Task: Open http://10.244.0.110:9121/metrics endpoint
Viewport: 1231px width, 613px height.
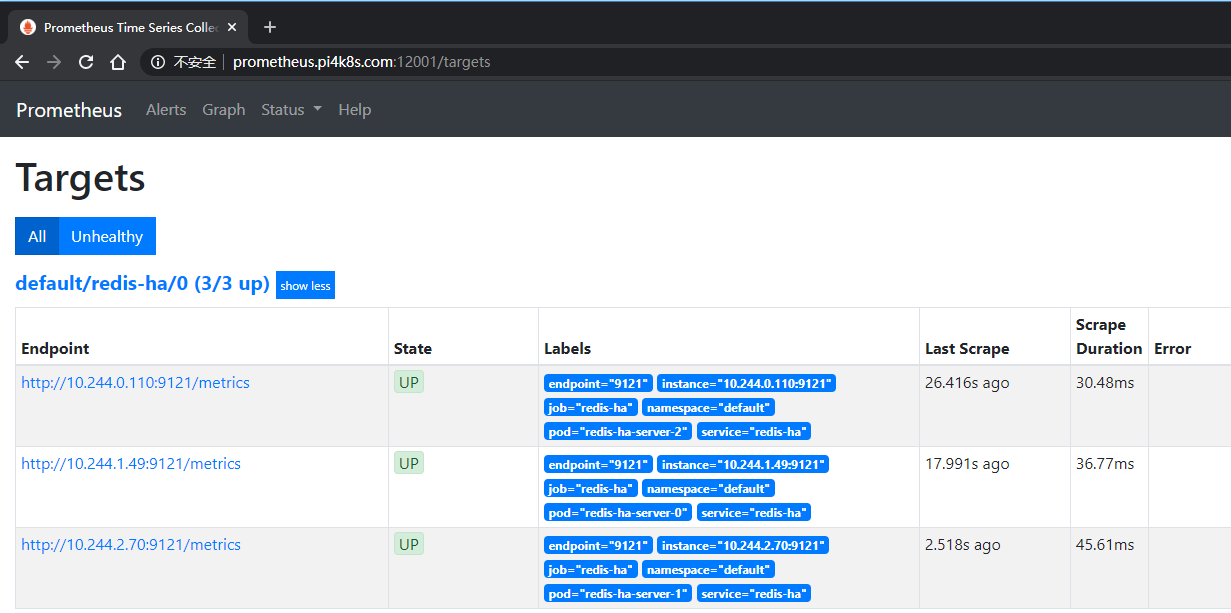Action: (135, 382)
